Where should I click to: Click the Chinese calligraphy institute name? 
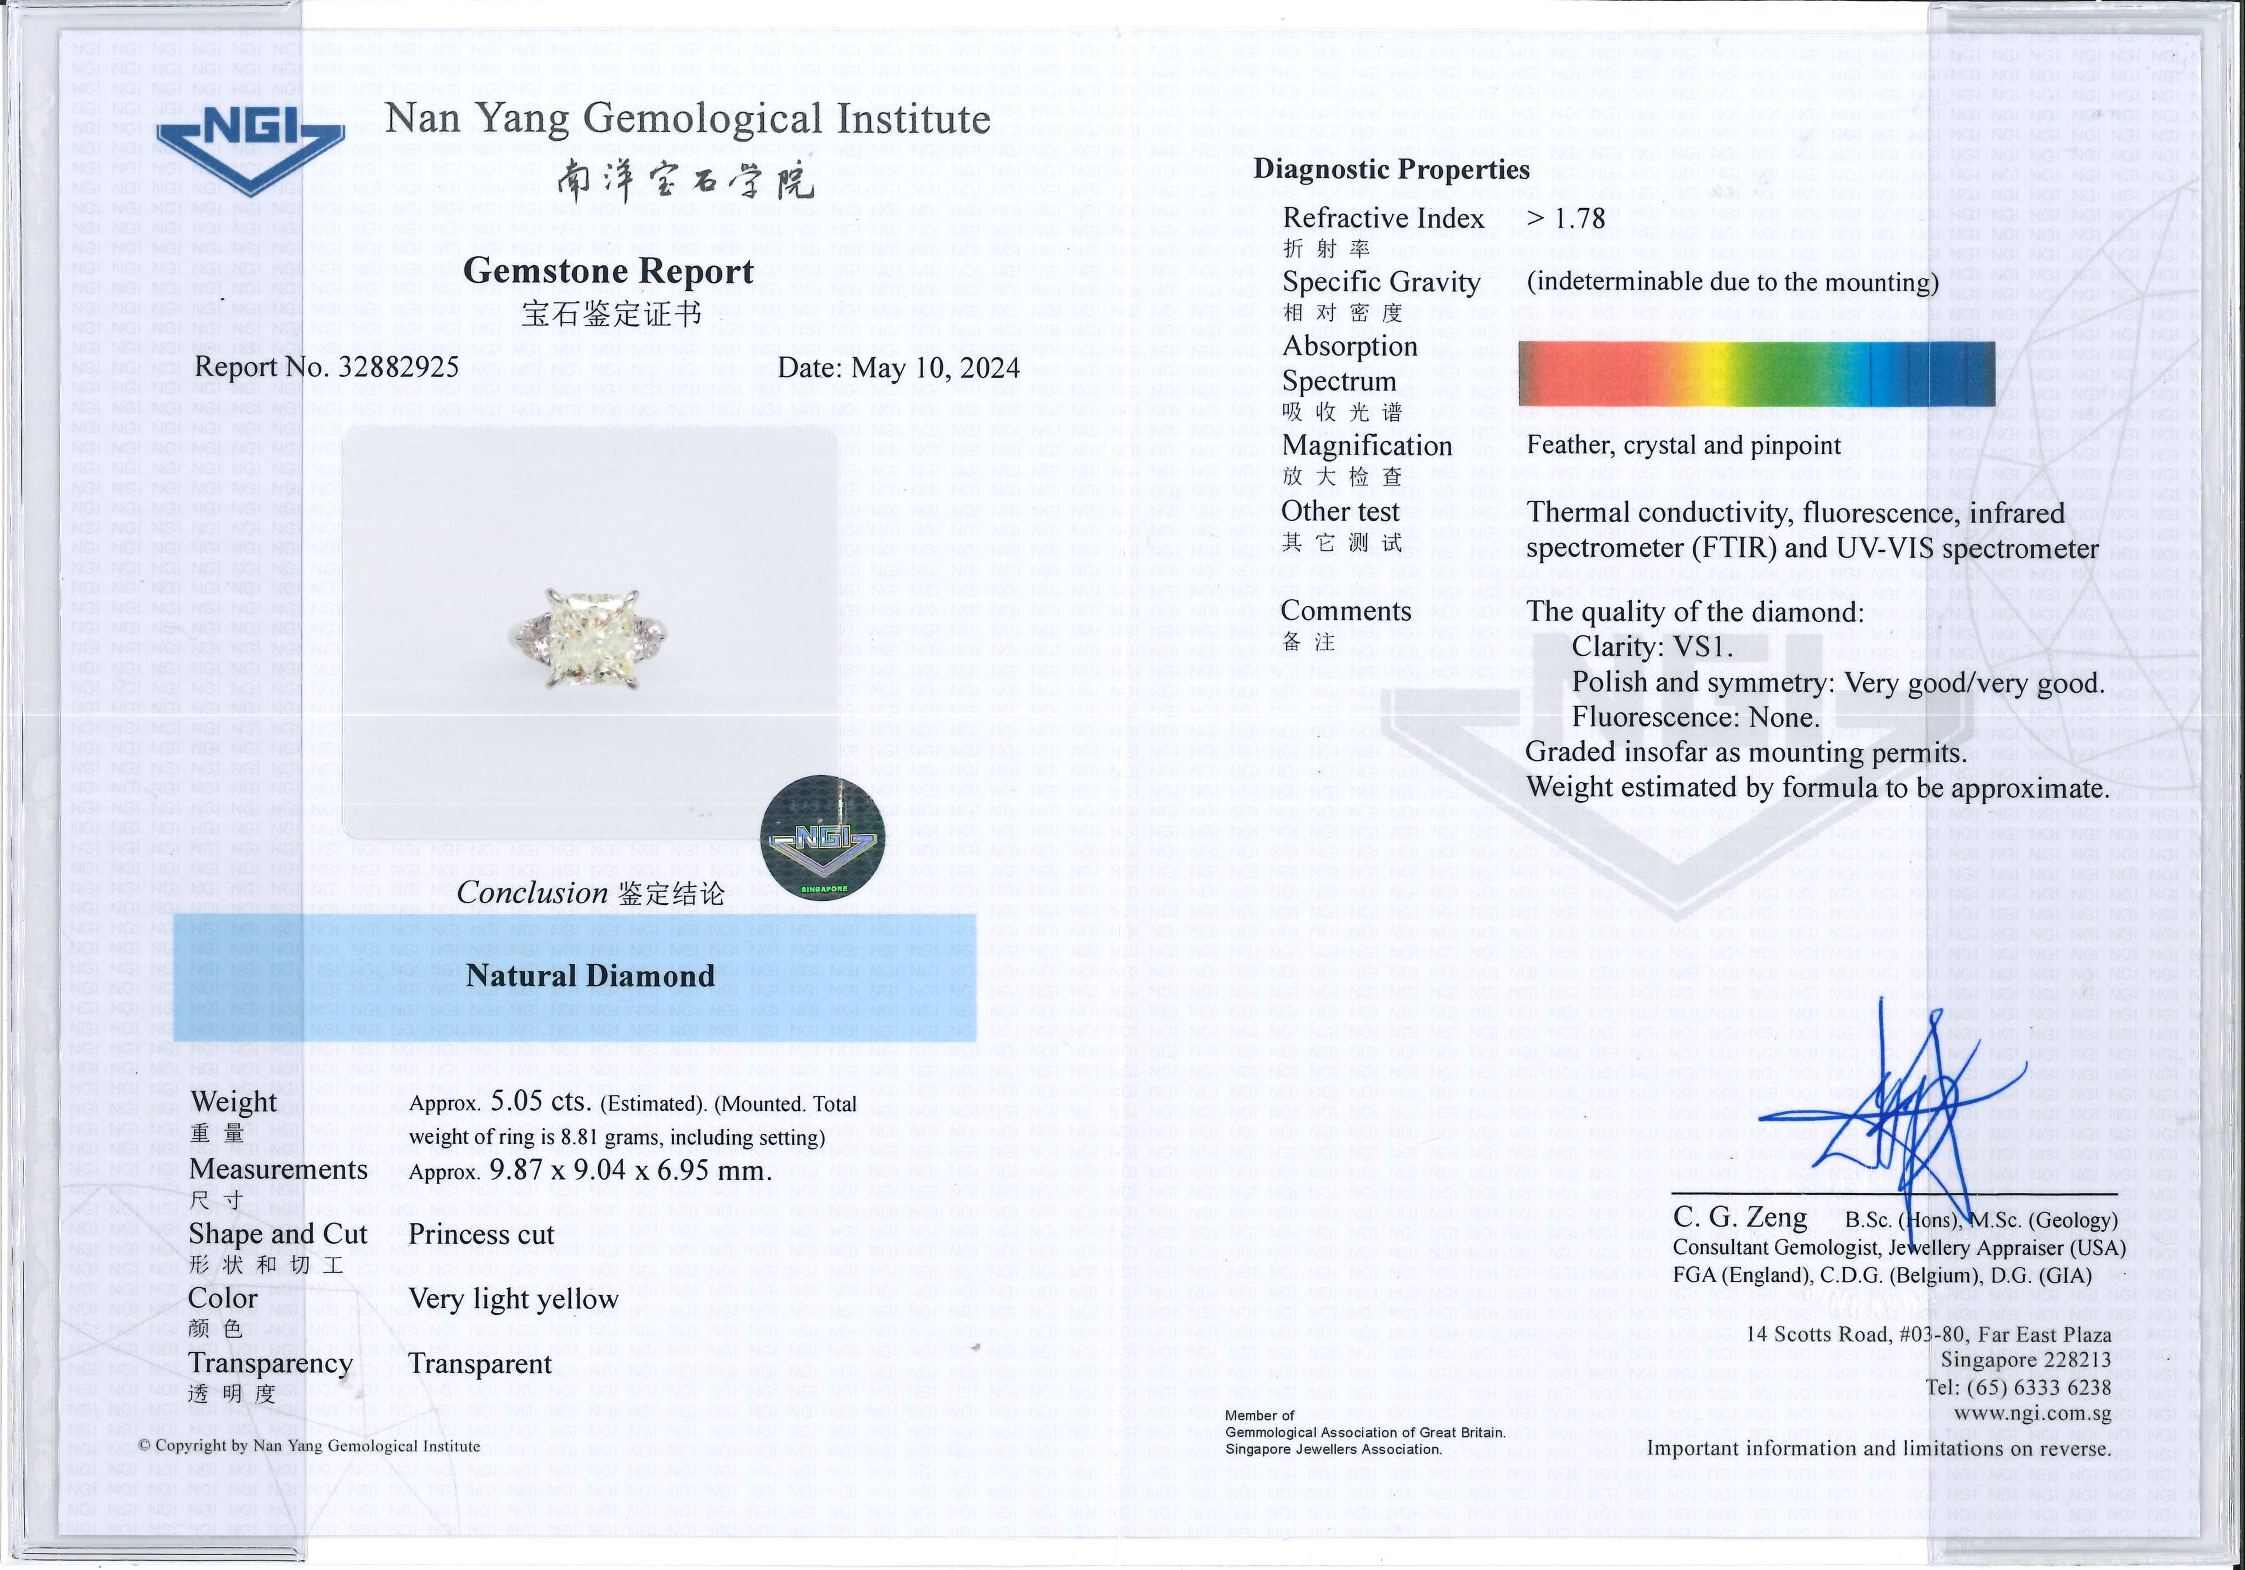[x=686, y=183]
